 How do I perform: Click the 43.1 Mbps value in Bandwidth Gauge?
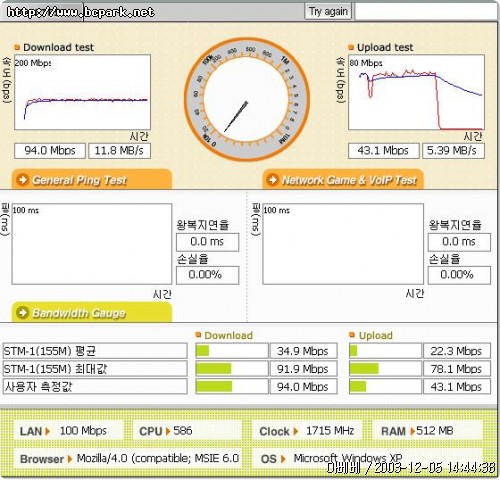457,387
